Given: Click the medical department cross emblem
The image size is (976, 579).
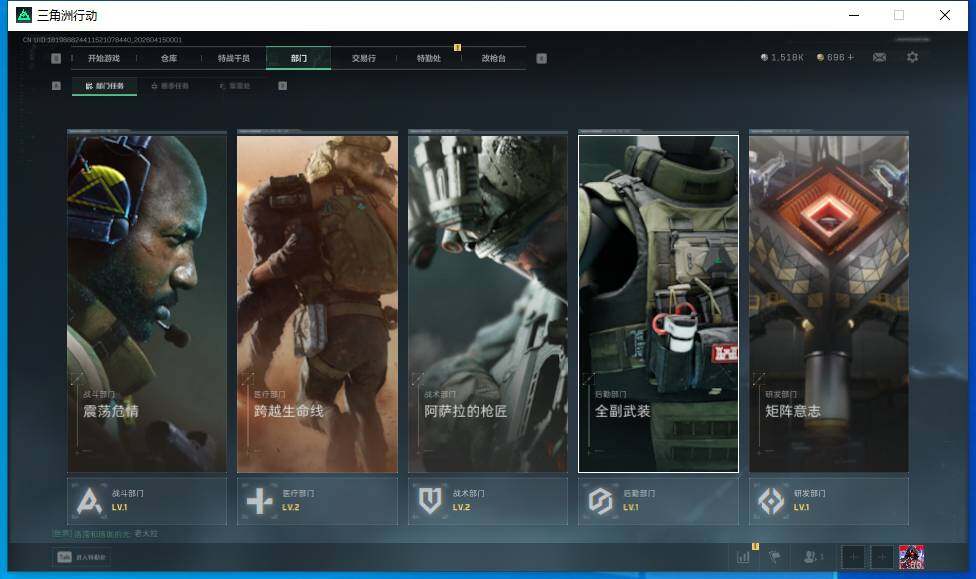Looking at the screenshot, I should (x=260, y=501).
